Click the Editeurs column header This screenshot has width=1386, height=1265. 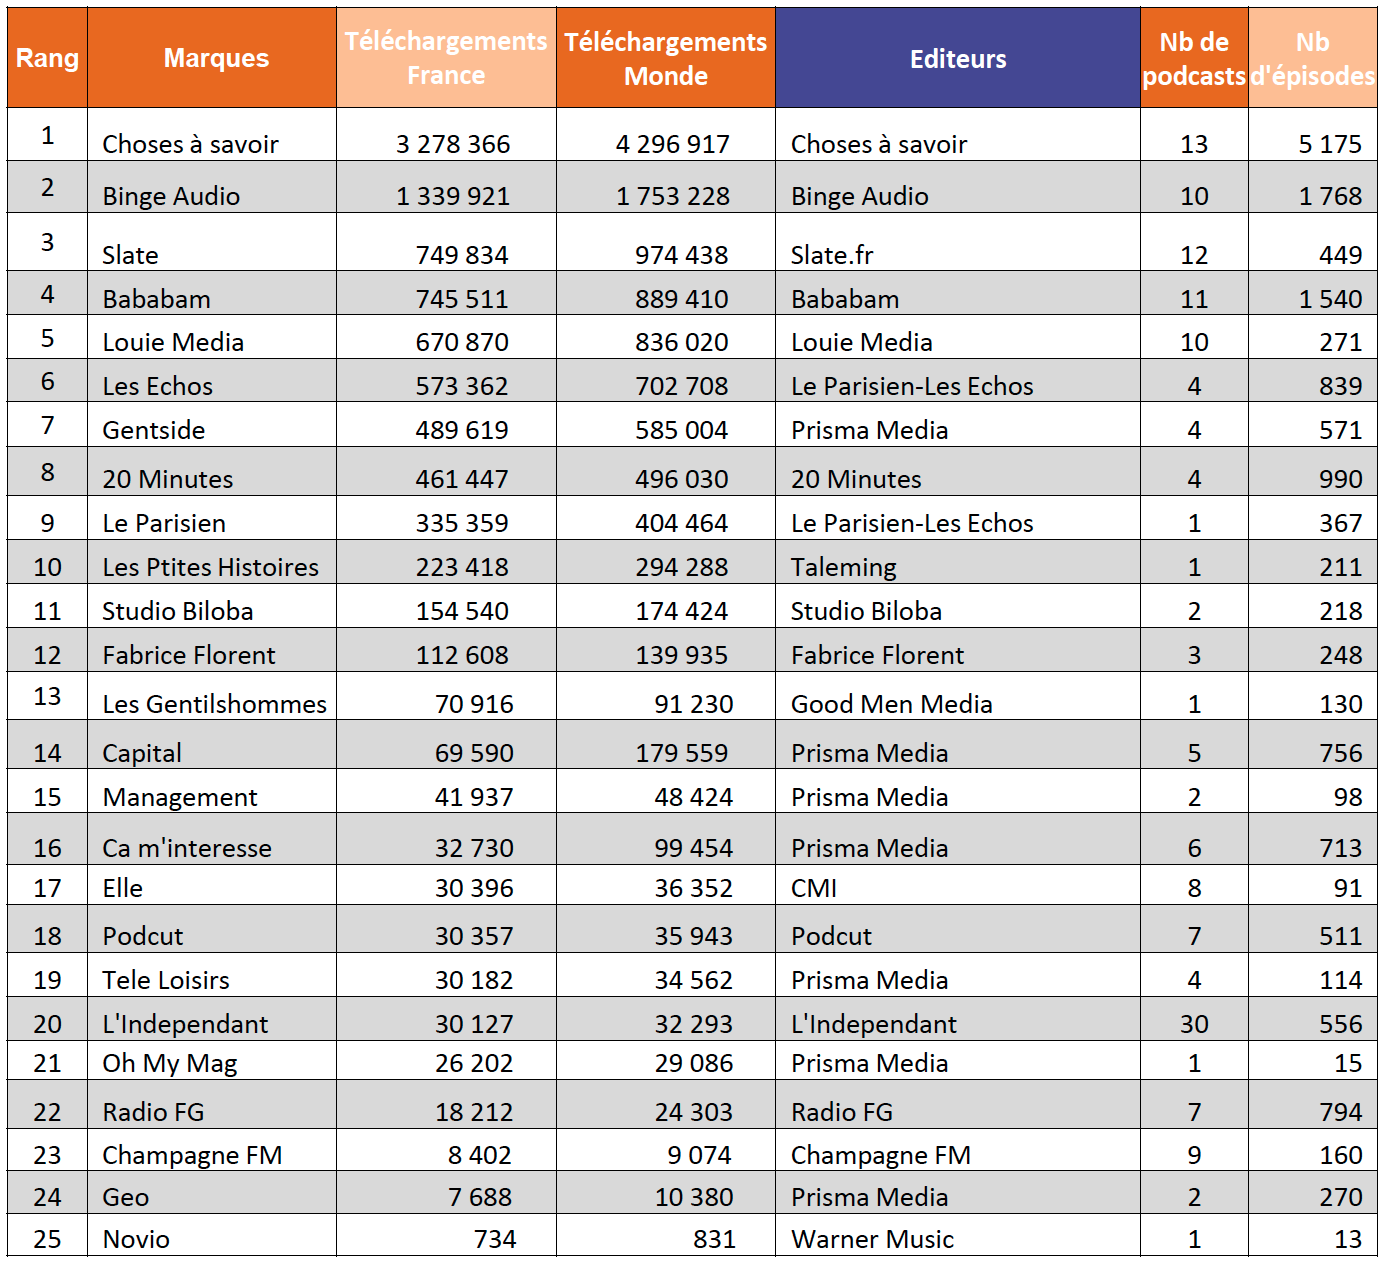click(957, 58)
